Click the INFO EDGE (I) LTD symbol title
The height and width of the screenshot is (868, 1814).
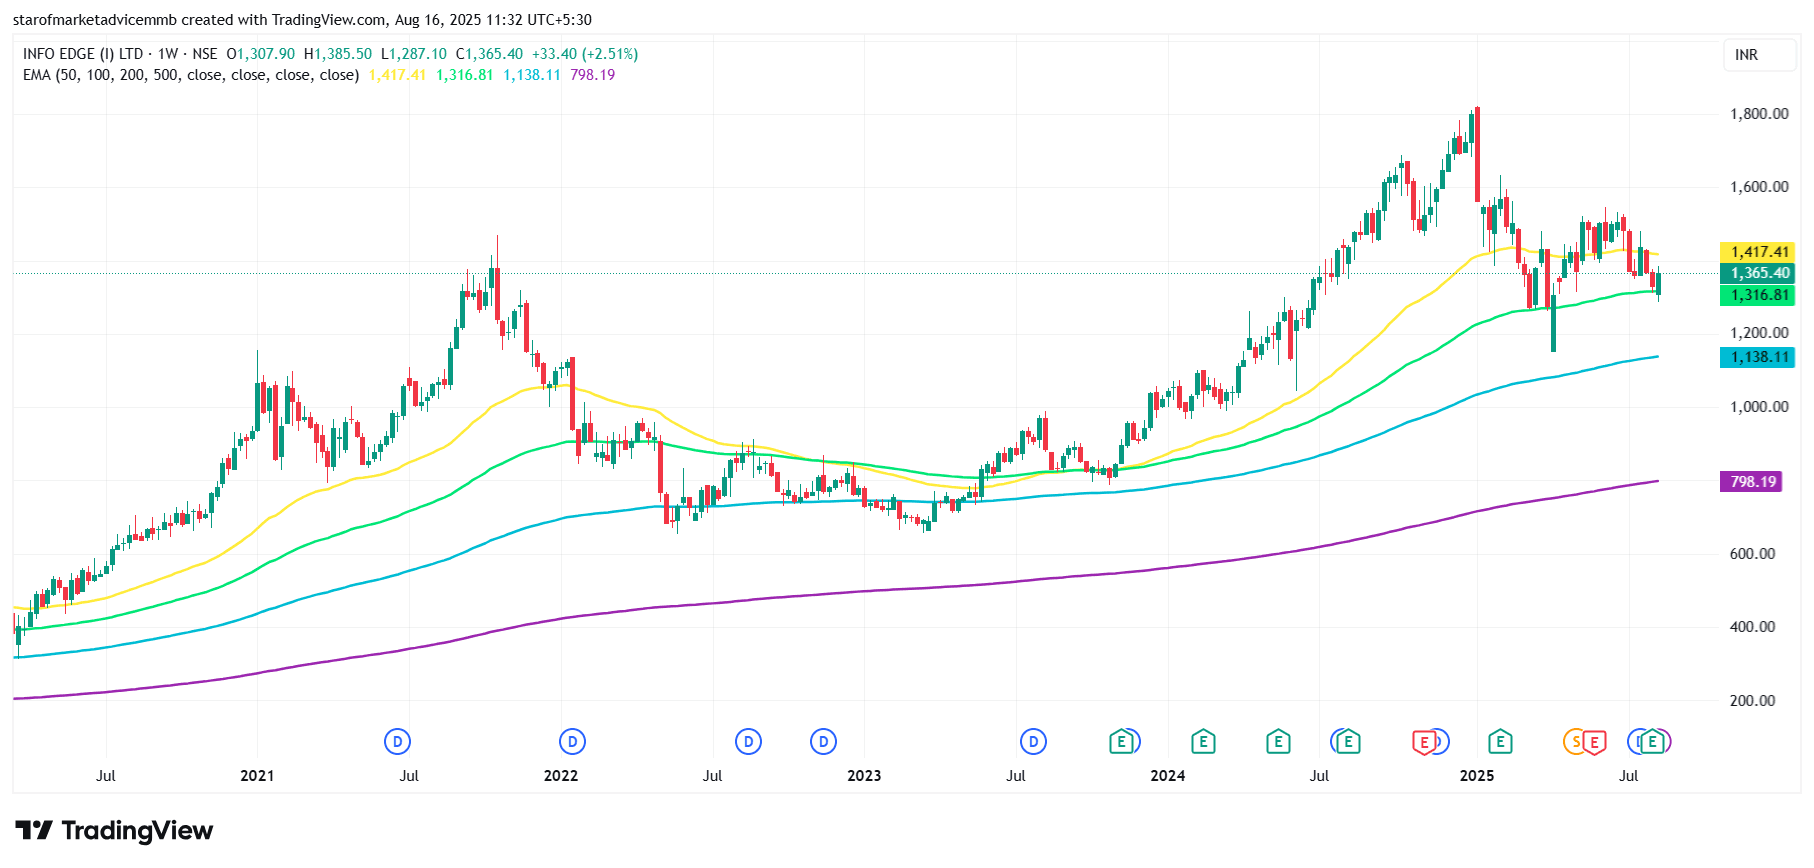[x=83, y=54]
